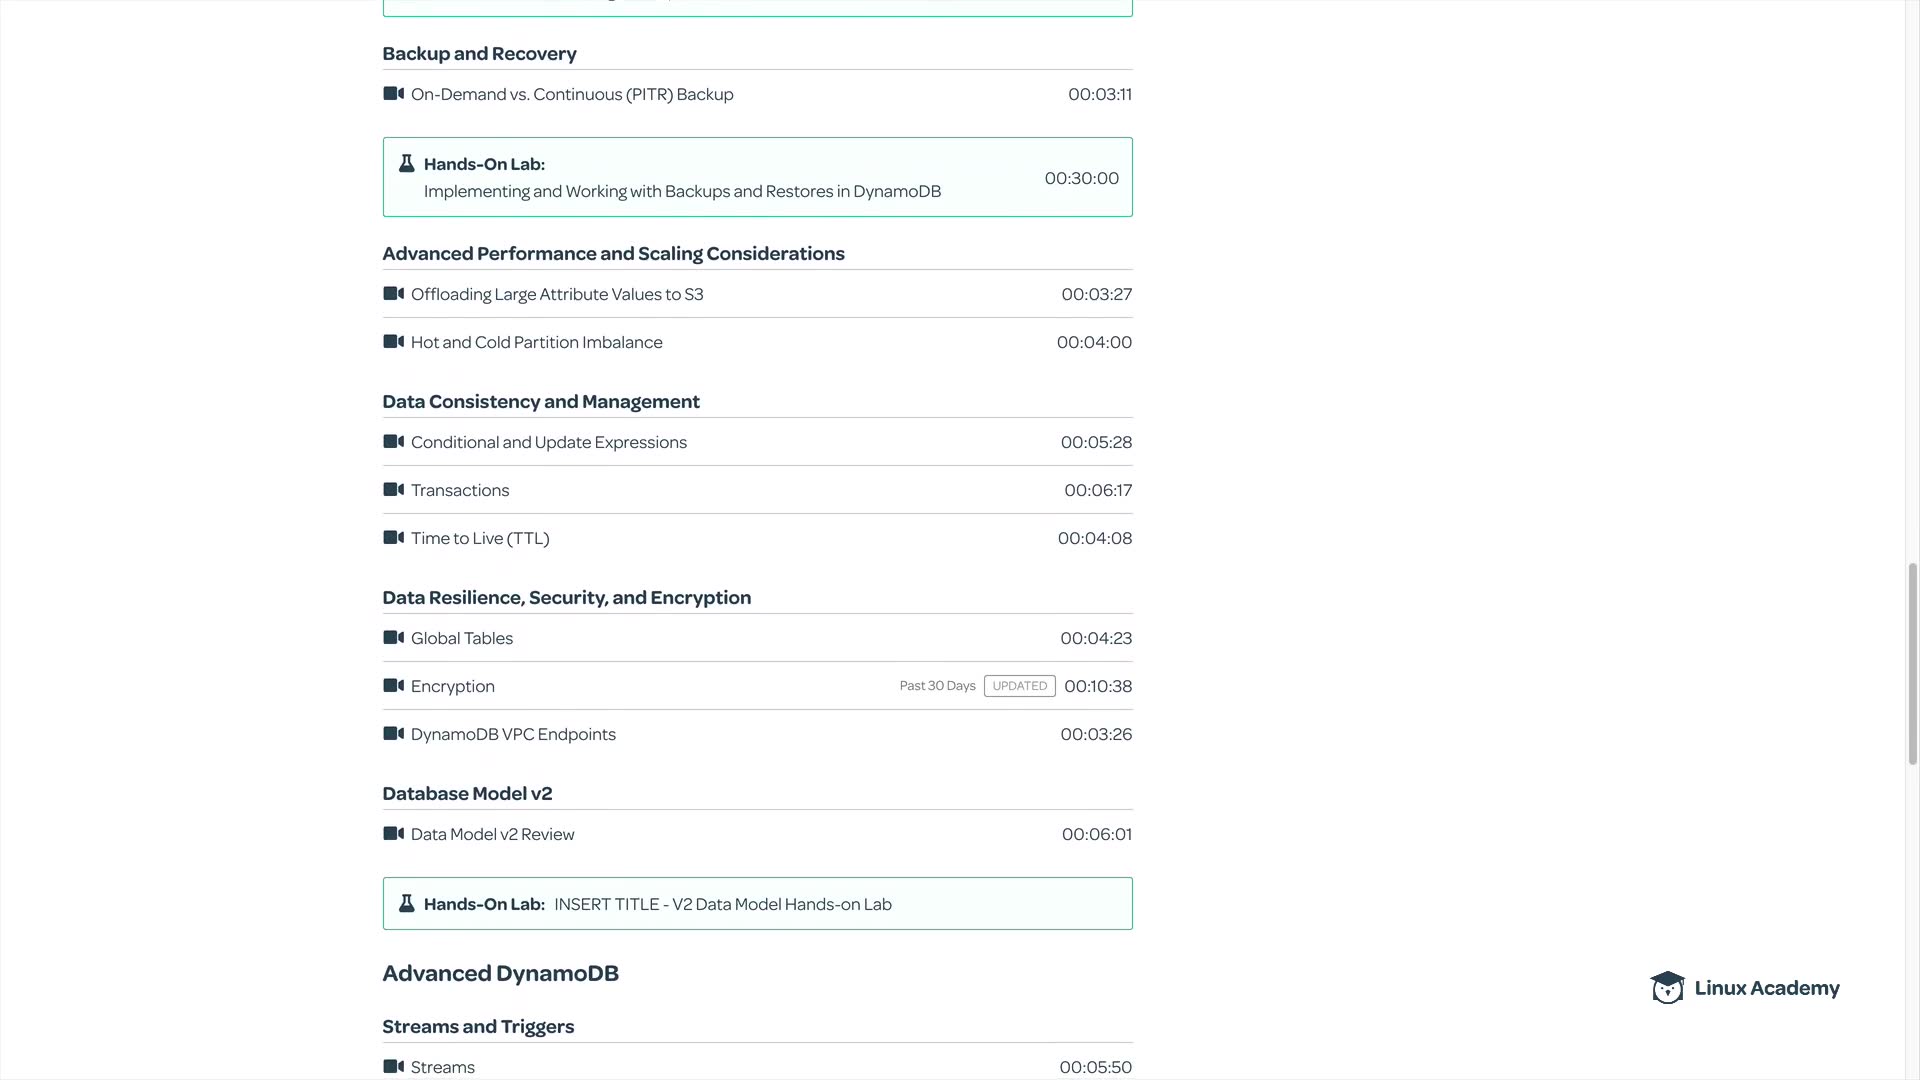Image resolution: width=1920 pixels, height=1080 pixels.
Task: Click Advanced DynamoDB section heading
Action: click(x=500, y=973)
